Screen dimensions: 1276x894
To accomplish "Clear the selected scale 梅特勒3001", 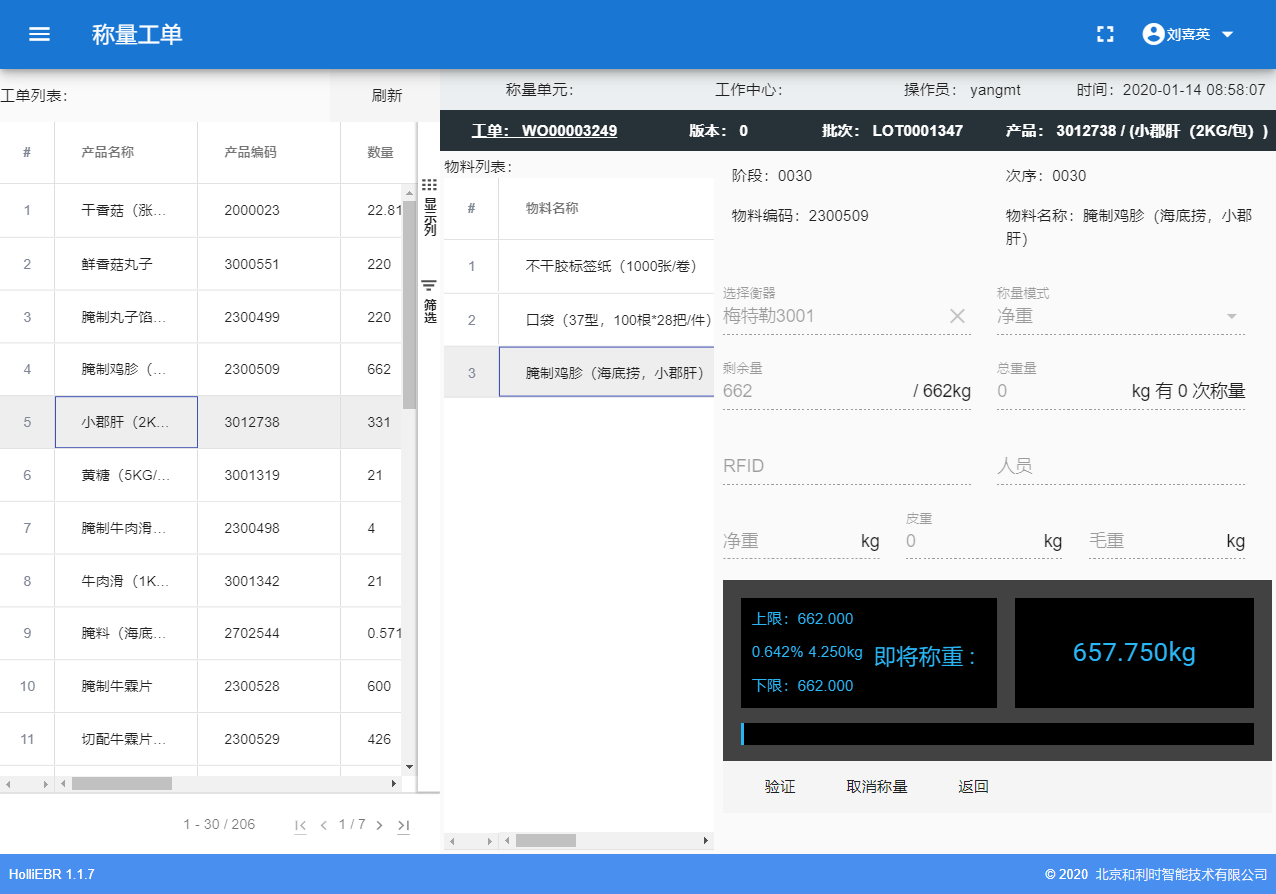I will (x=957, y=315).
